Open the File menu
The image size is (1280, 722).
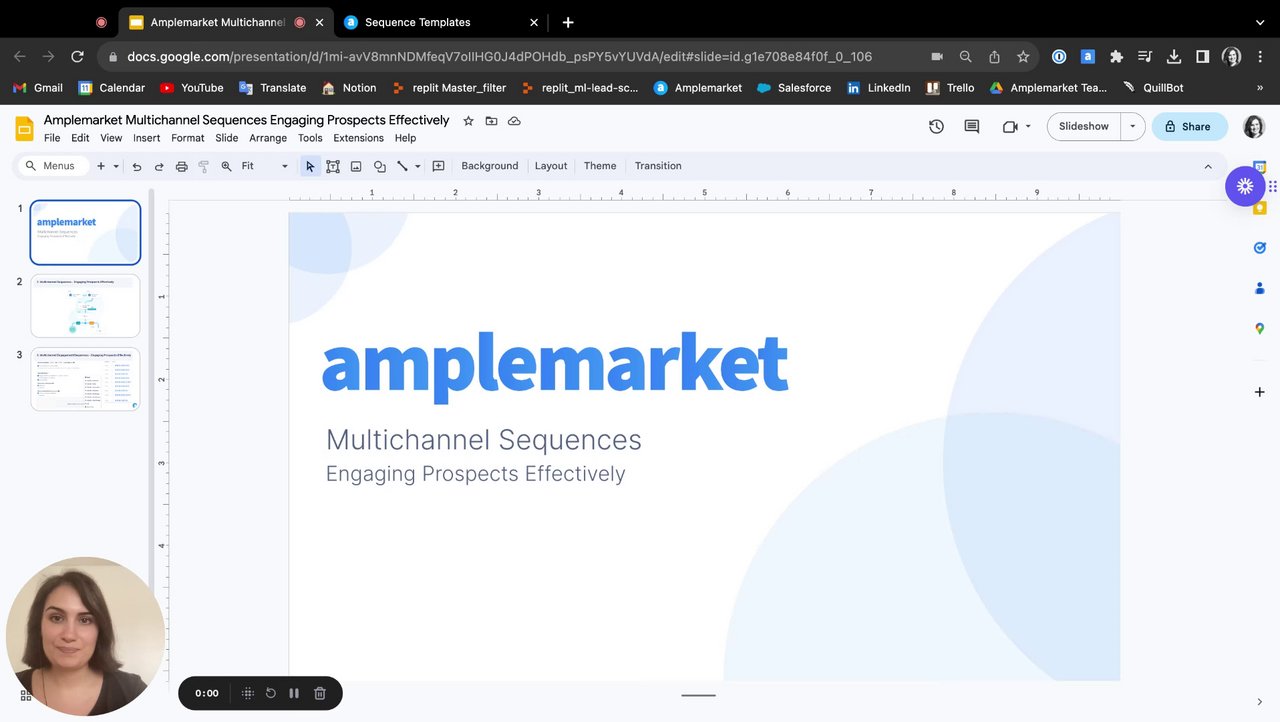[x=52, y=138]
